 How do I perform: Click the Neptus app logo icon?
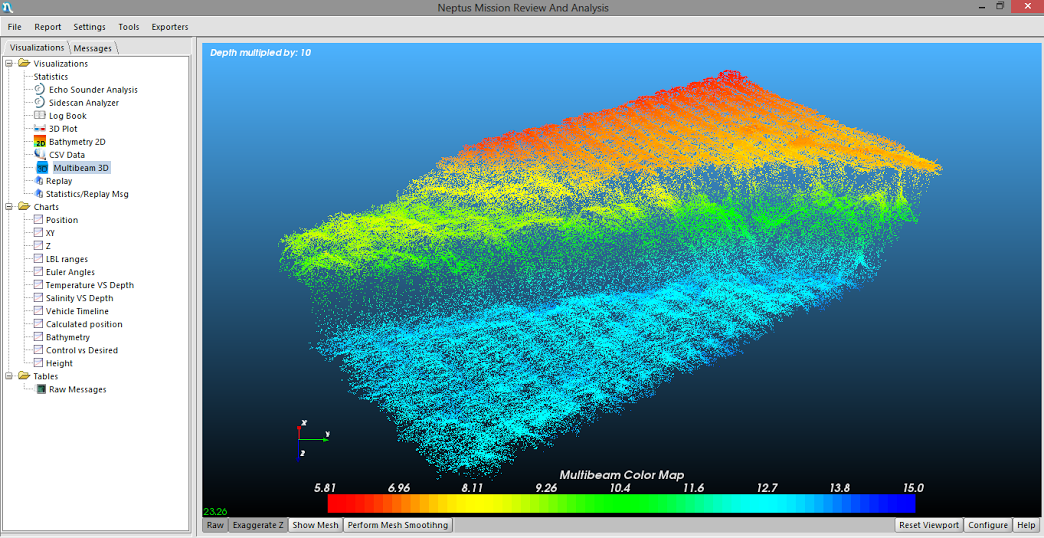7,7
